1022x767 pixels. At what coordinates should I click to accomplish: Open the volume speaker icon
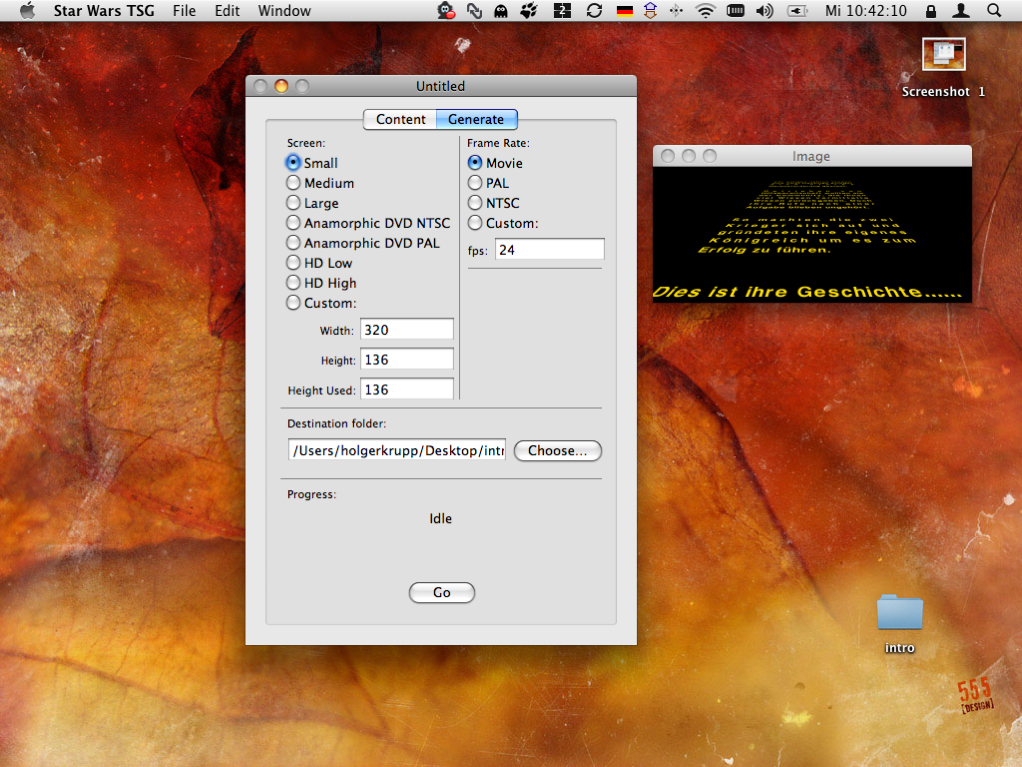point(765,10)
